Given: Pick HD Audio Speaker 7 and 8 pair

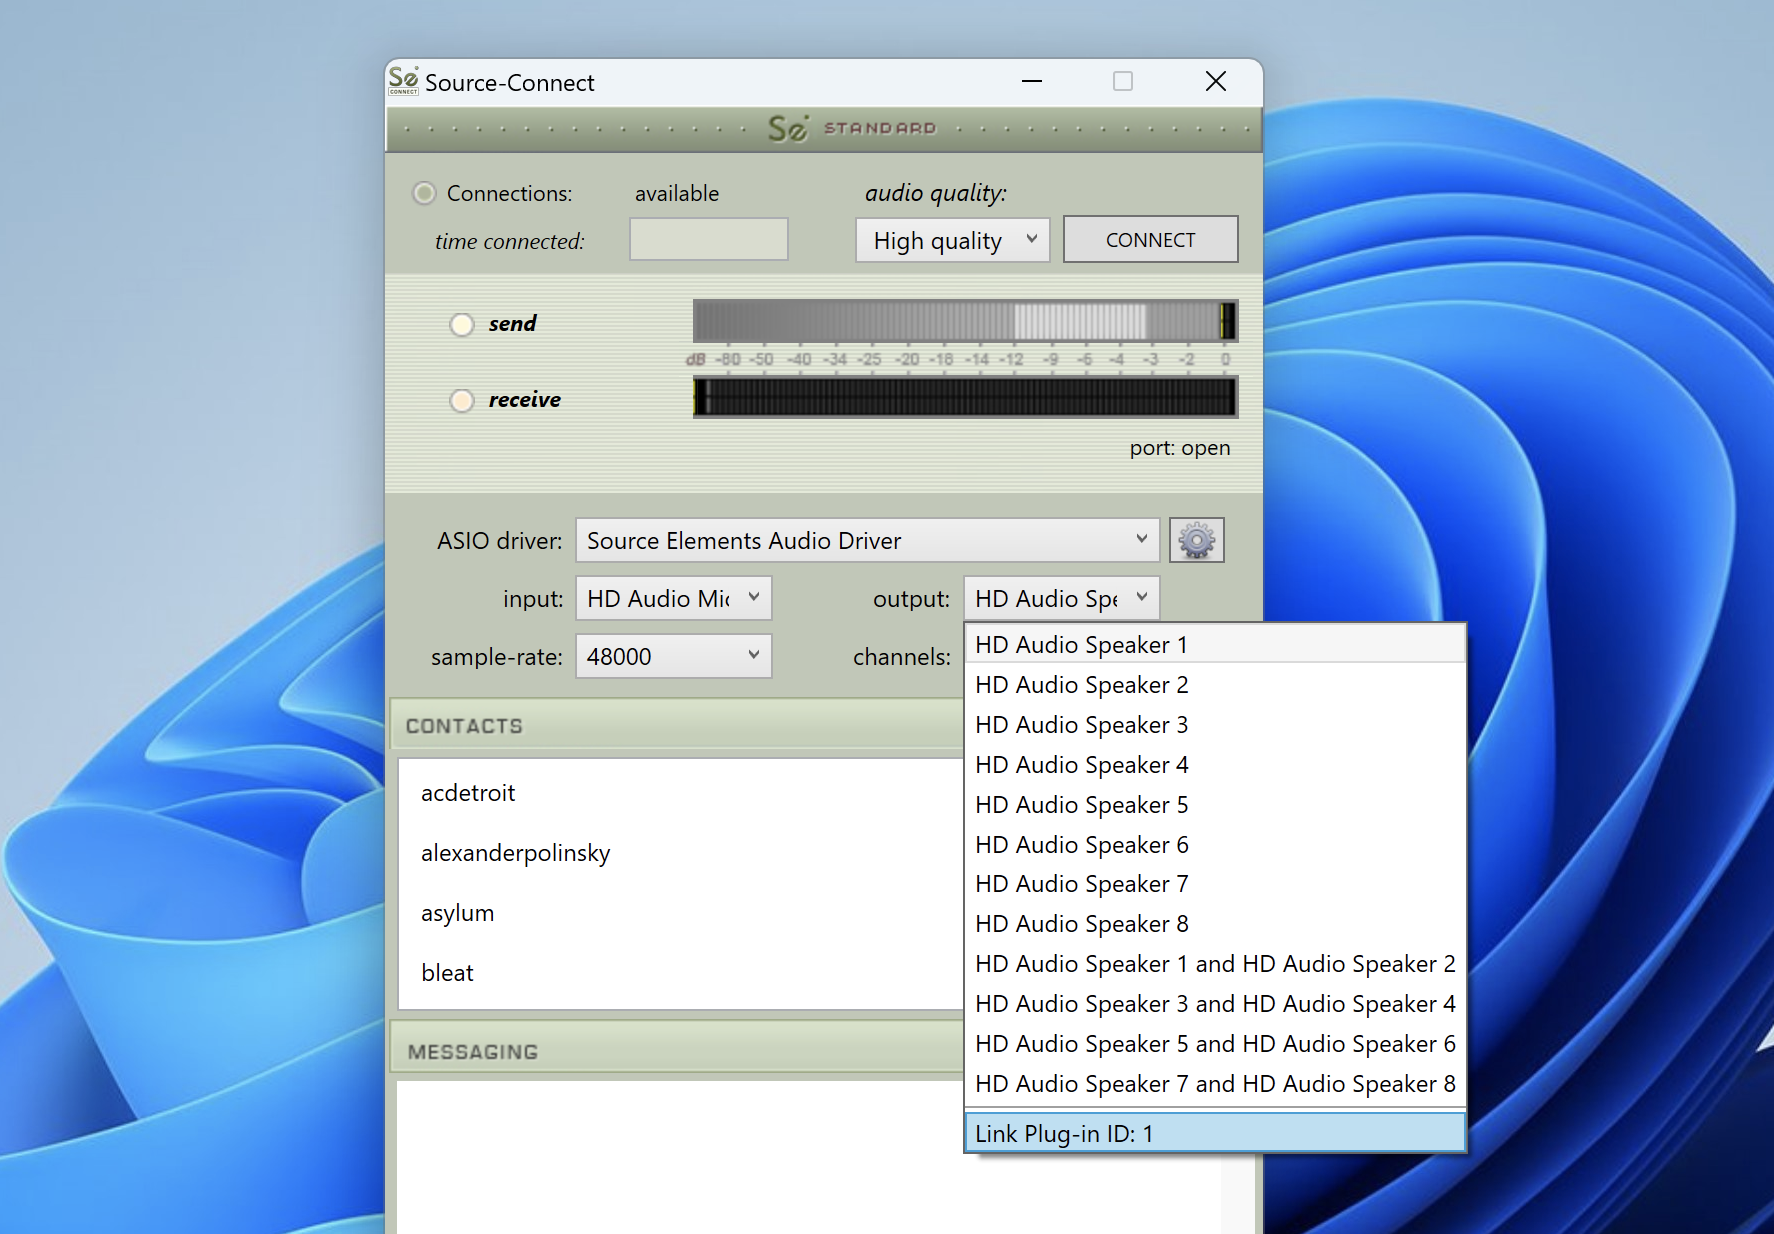Looking at the screenshot, I should tap(1214, 1084).
